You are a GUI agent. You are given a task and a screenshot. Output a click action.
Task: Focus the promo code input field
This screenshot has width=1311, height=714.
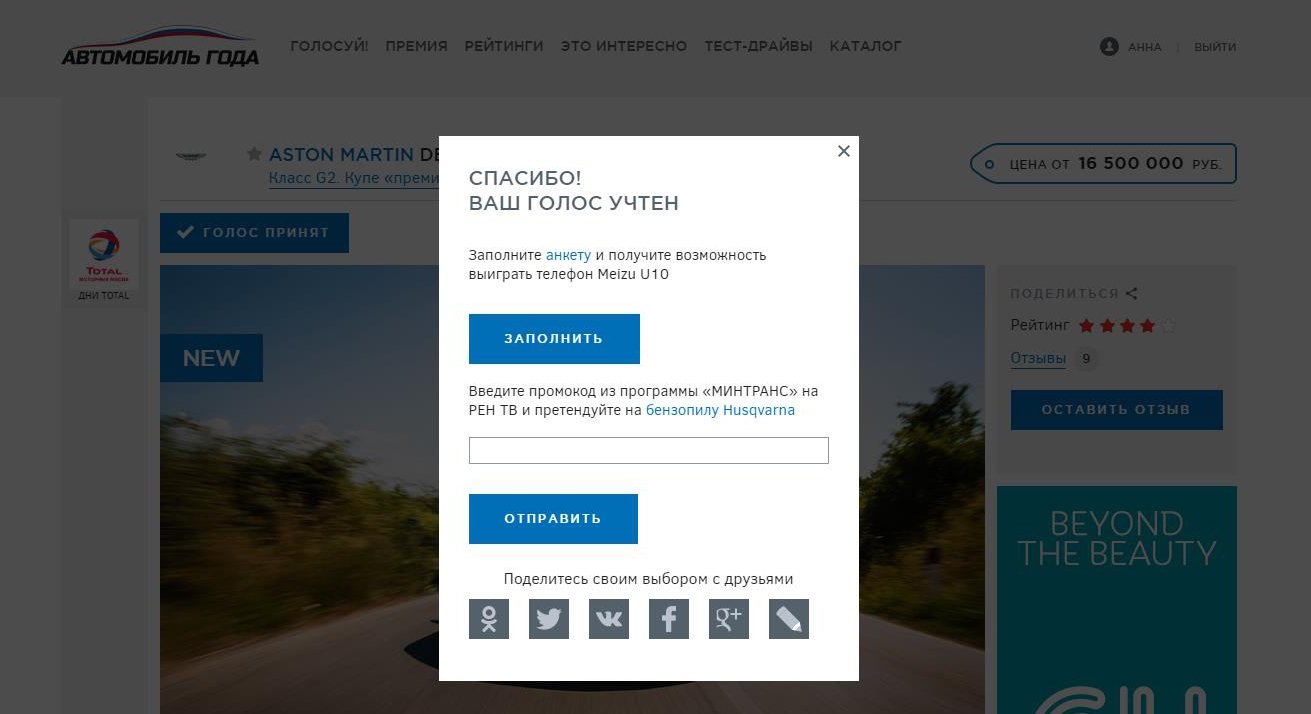pos(649,450)
